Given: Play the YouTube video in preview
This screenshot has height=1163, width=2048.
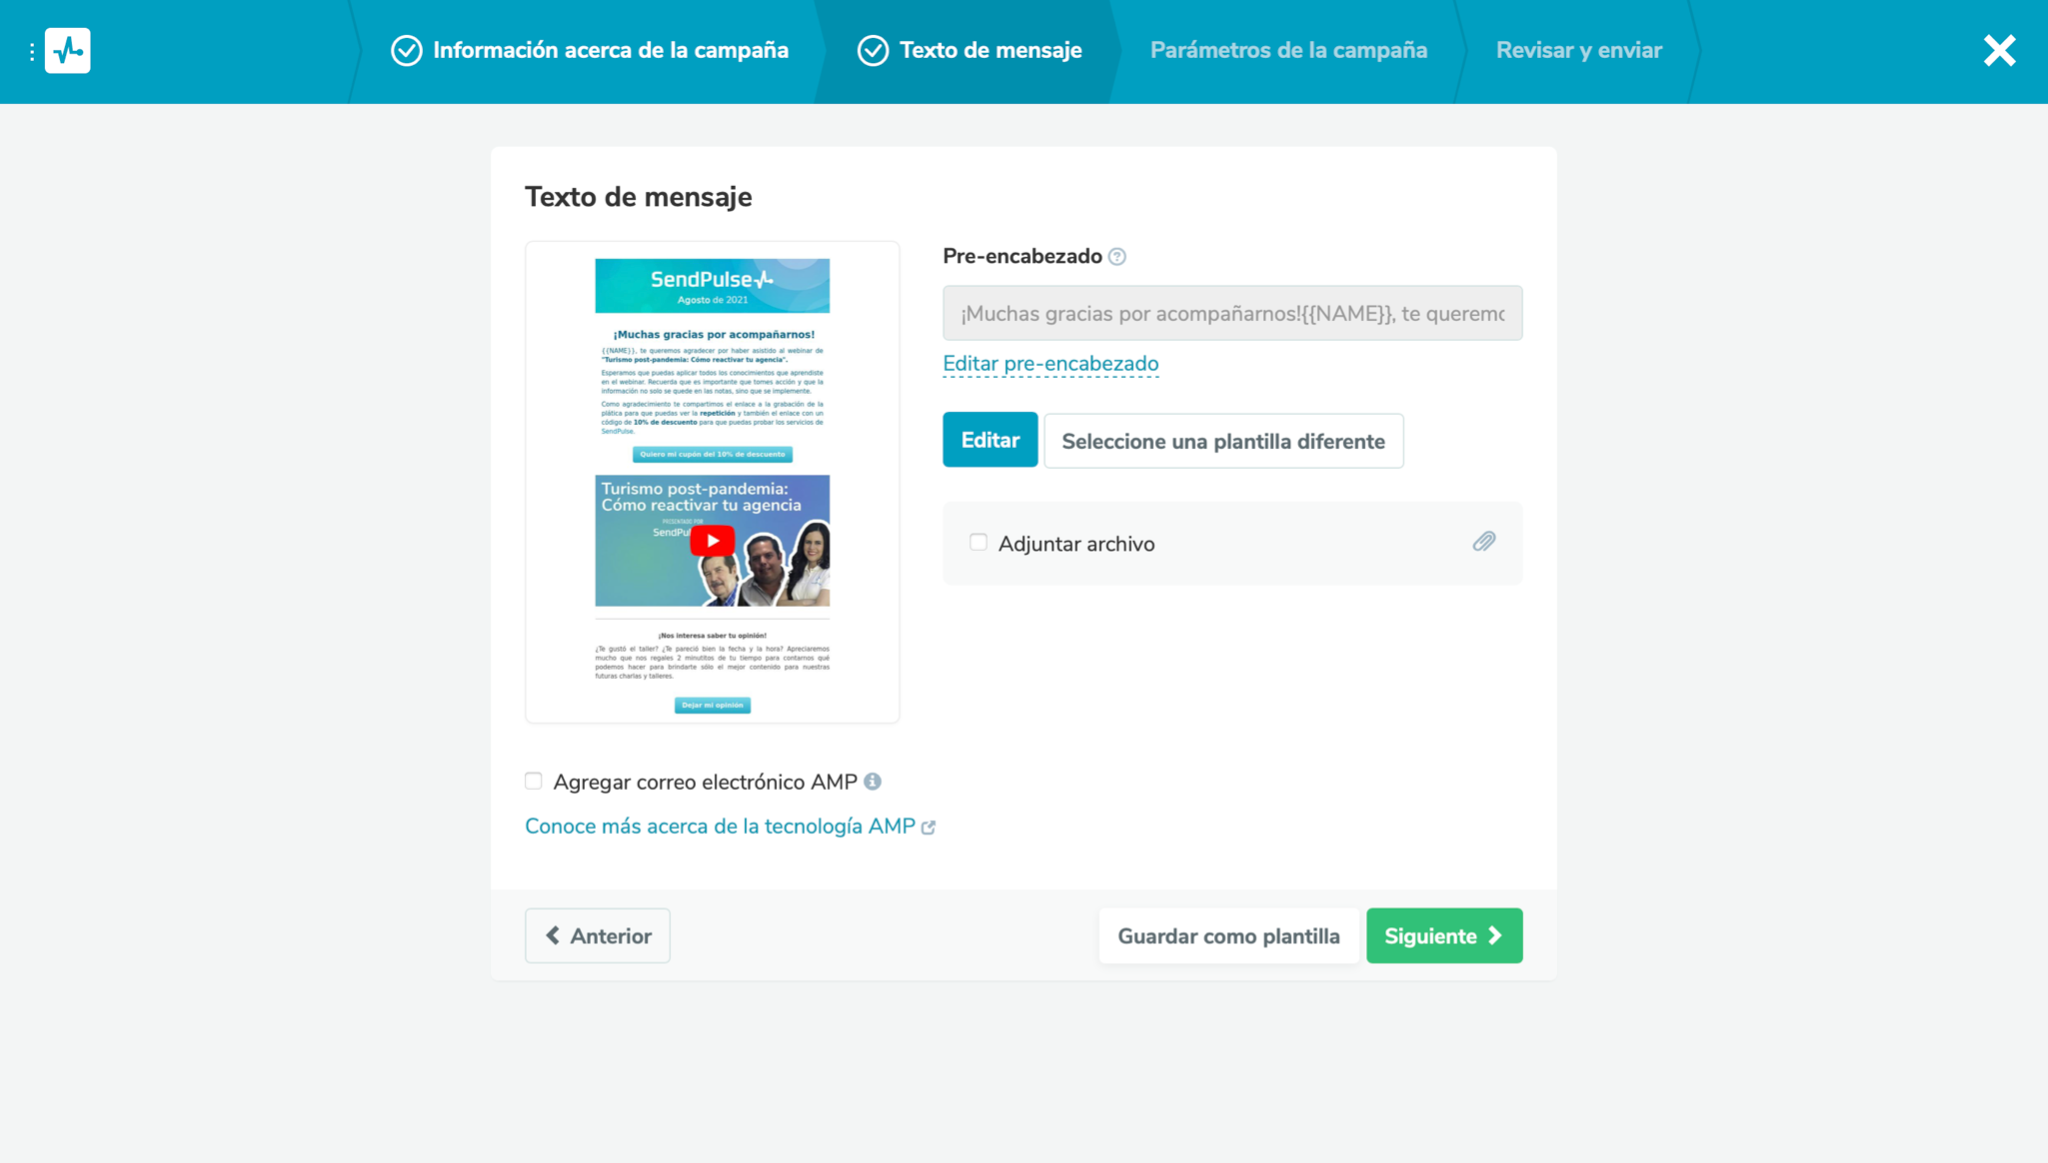Looking at the screenshot, I should [712, 541].
